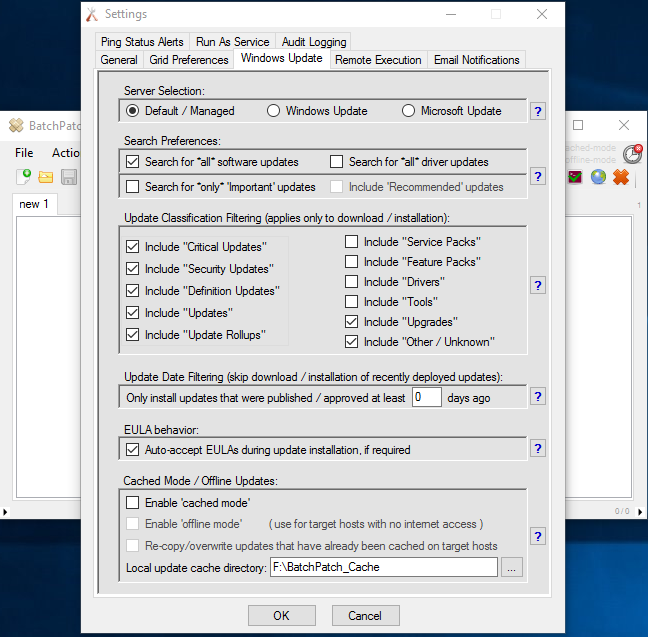This screenshot has width=648, height=637.
Task: Open the Ping Status Alerts tab
Action: pyautogui.click(x=142, y=42)
